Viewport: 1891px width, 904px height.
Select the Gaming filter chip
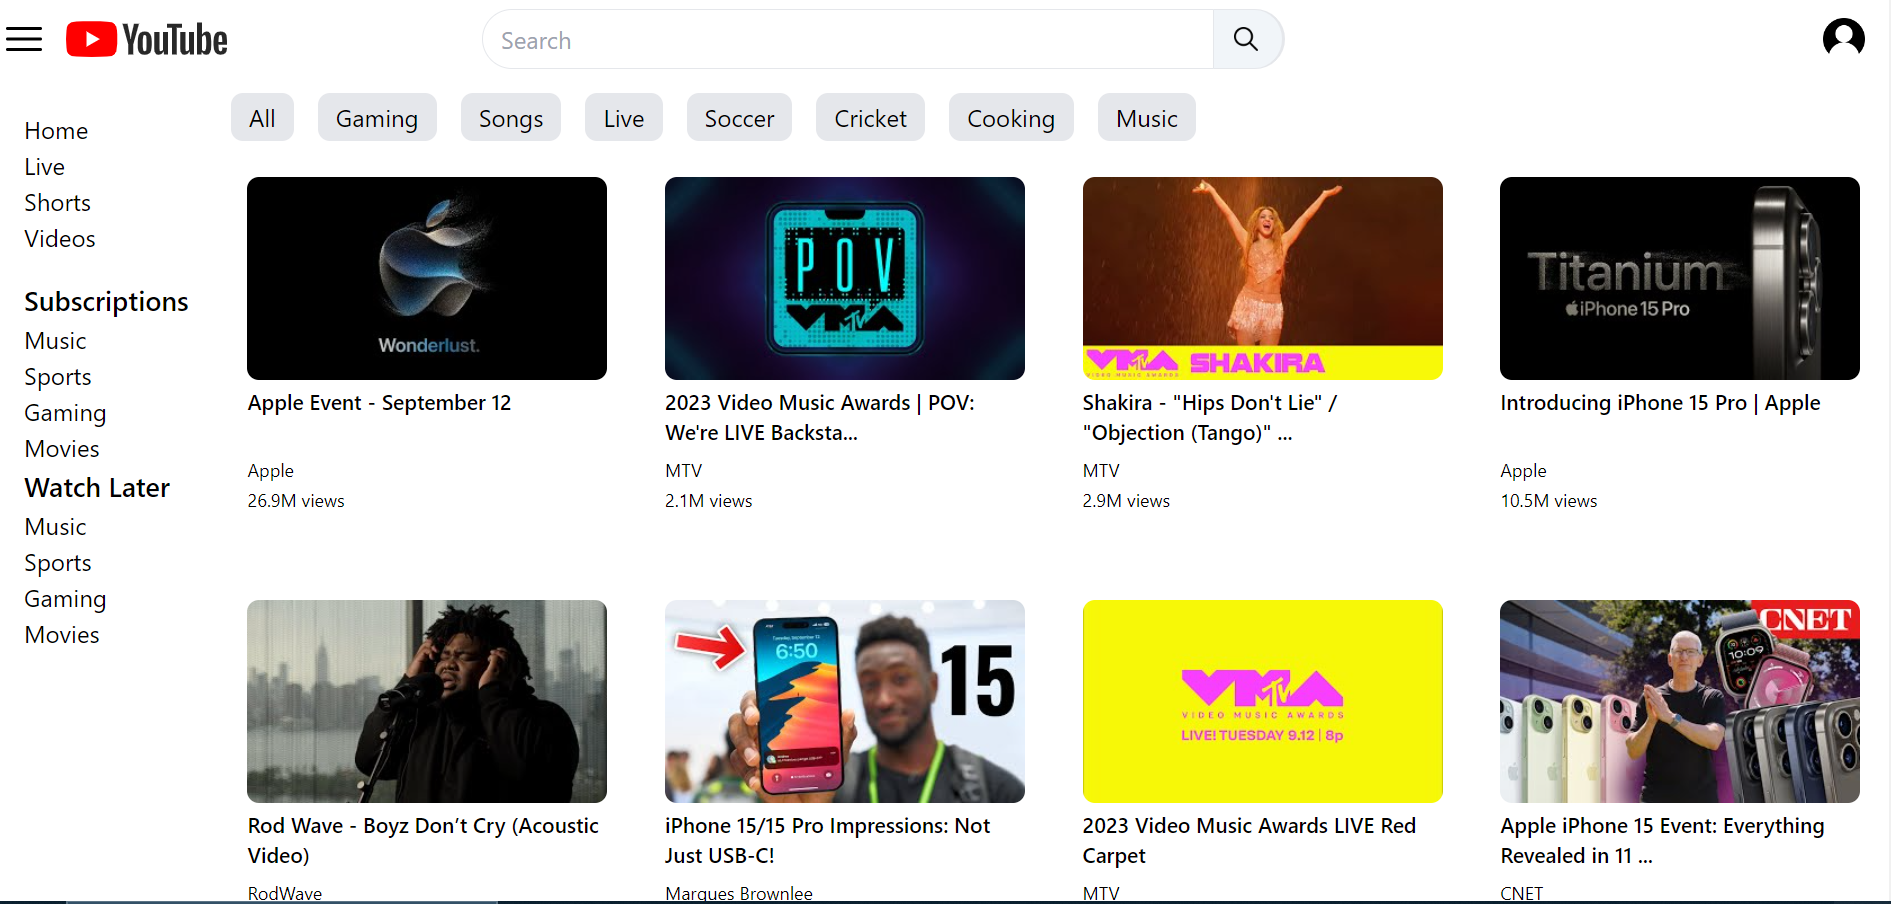(x=377, y=118)
